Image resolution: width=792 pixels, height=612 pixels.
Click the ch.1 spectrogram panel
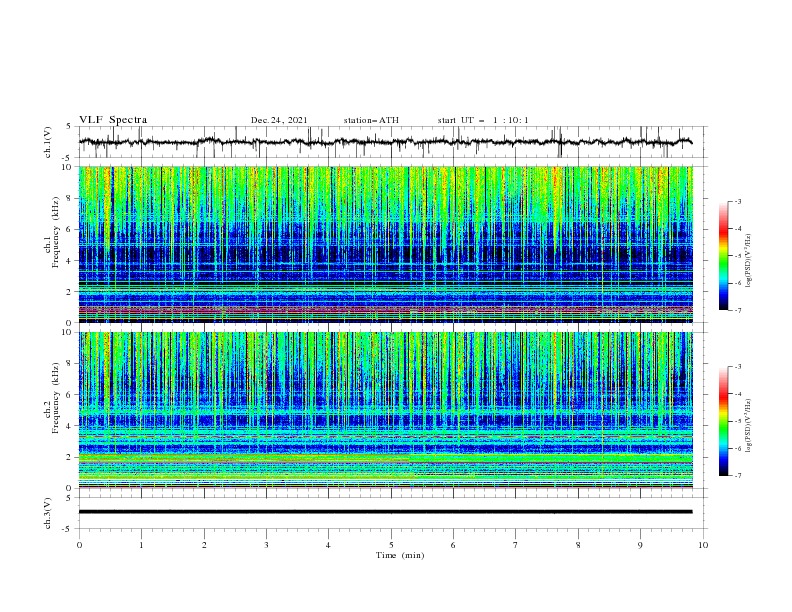click(x=386, y=244)
